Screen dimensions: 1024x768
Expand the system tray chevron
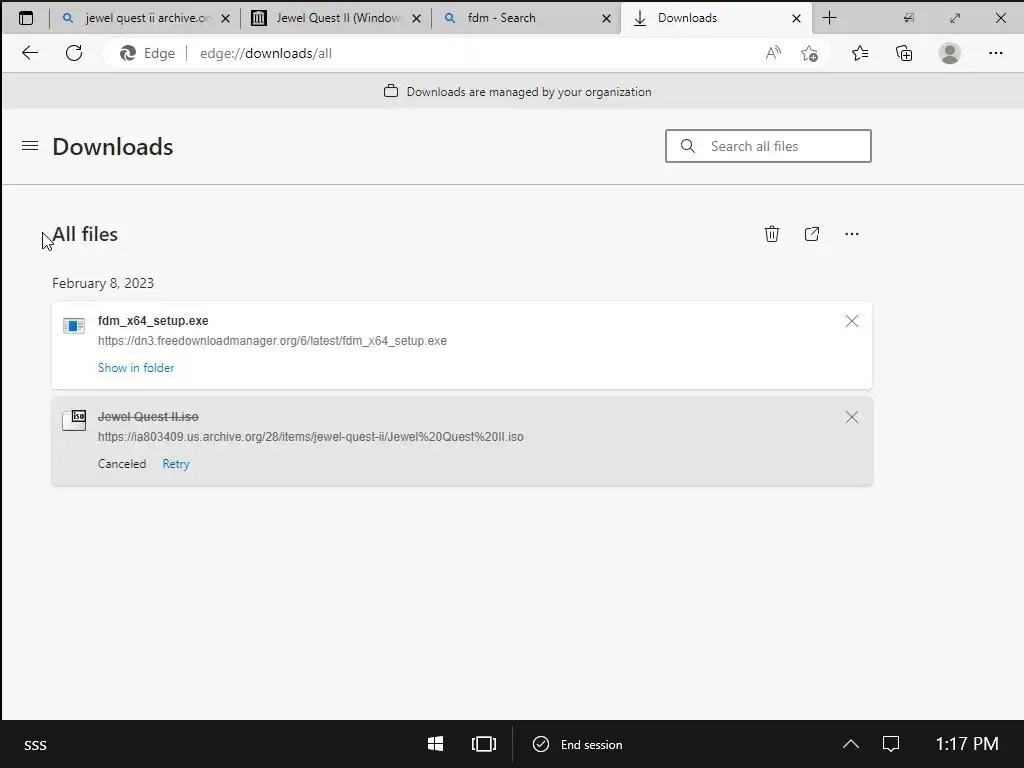[x=850, y=744]
